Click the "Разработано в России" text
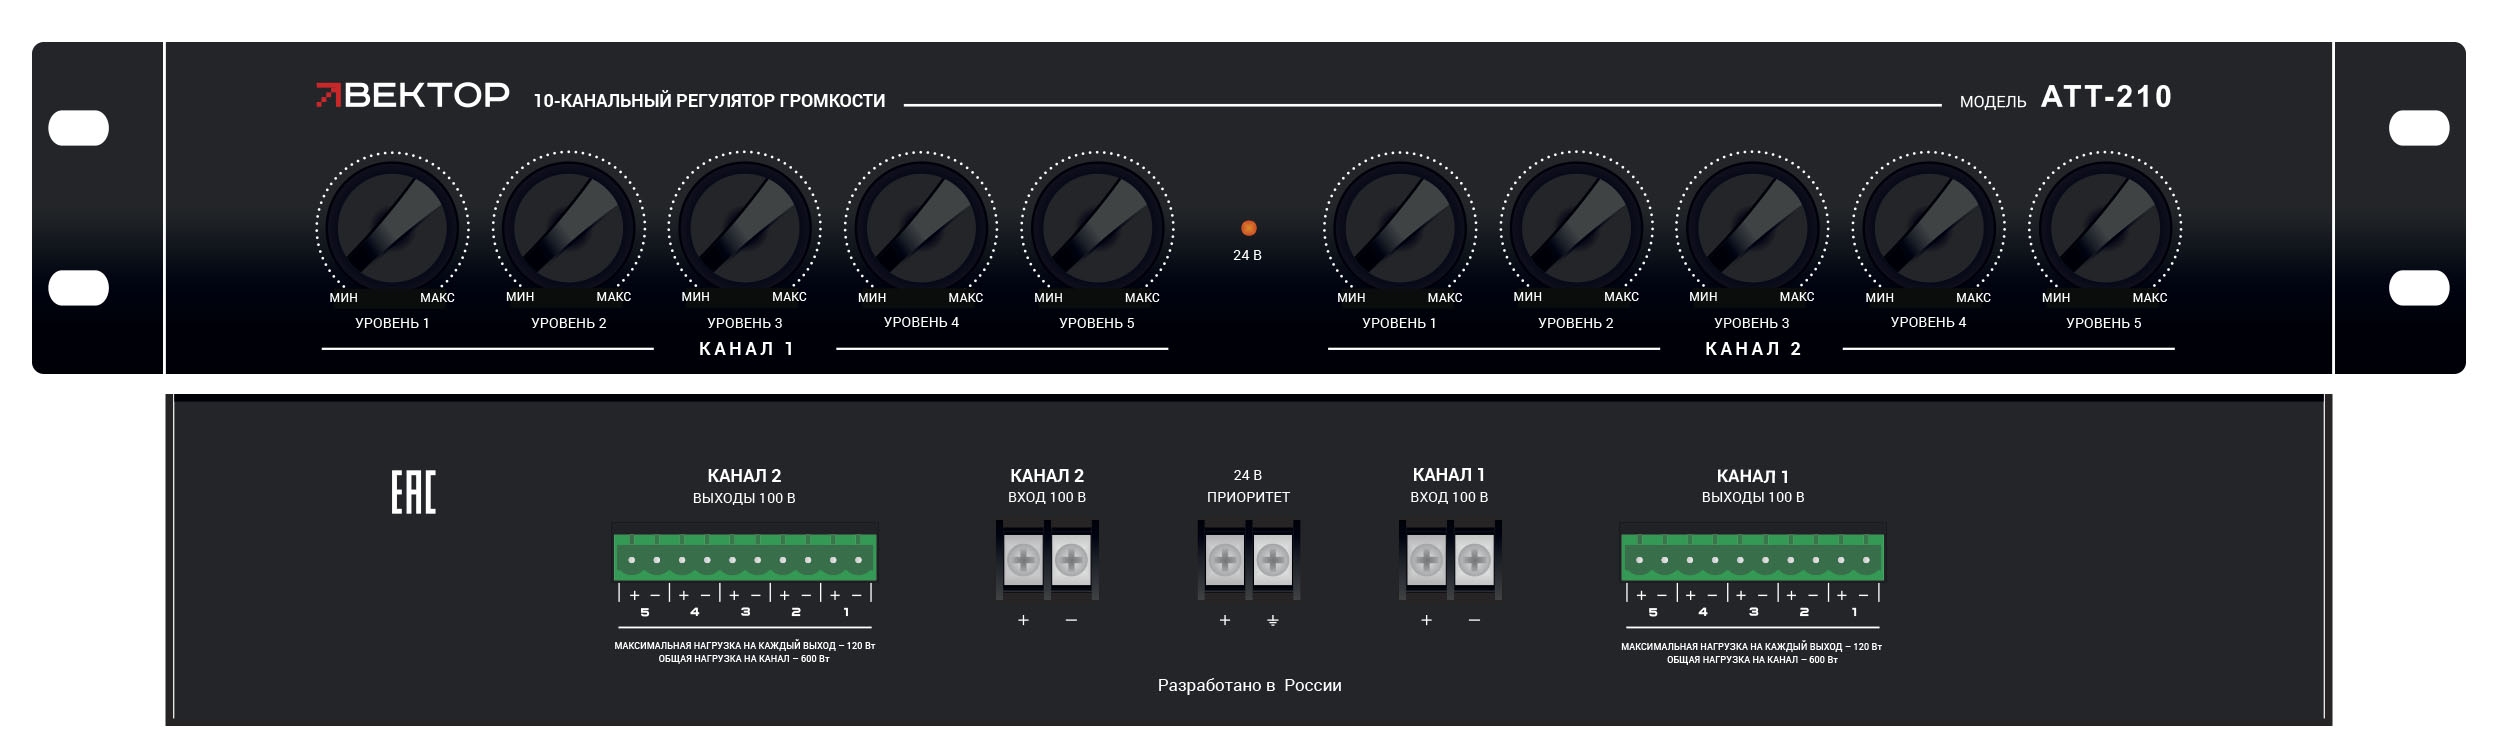This screenshot has width=2500, height=750. pos(1249,685)
